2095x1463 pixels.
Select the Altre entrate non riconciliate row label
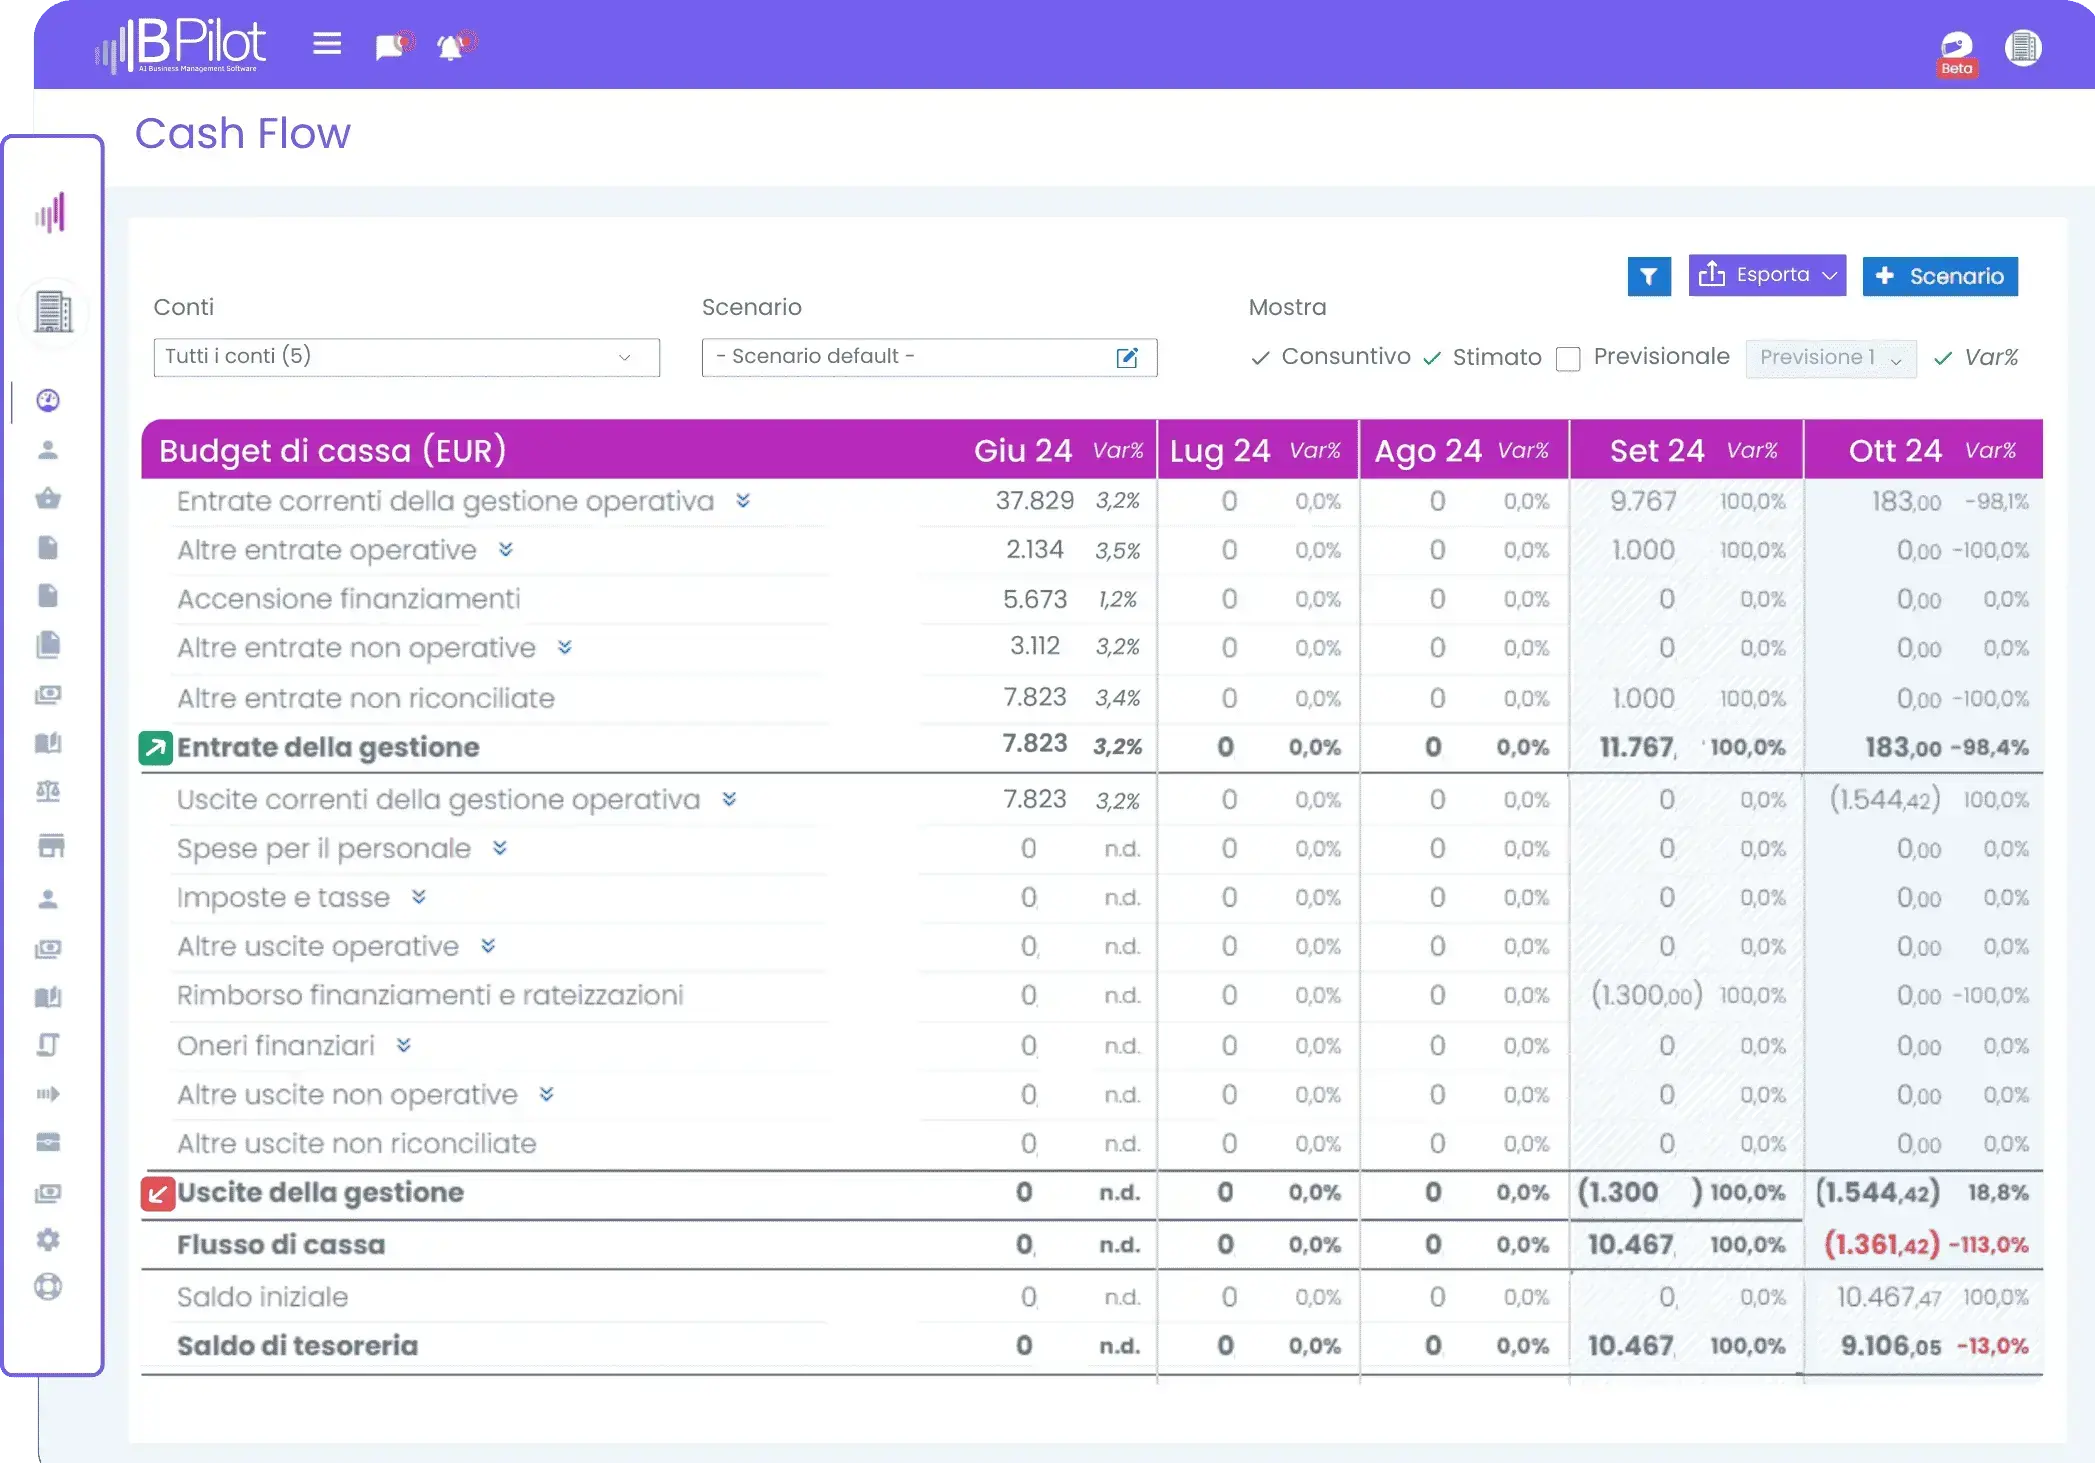tap(366, 697)
